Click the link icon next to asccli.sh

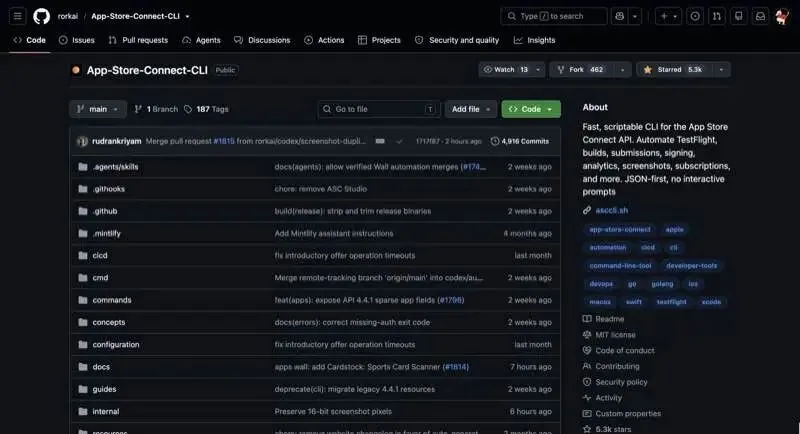click(587, 210)
